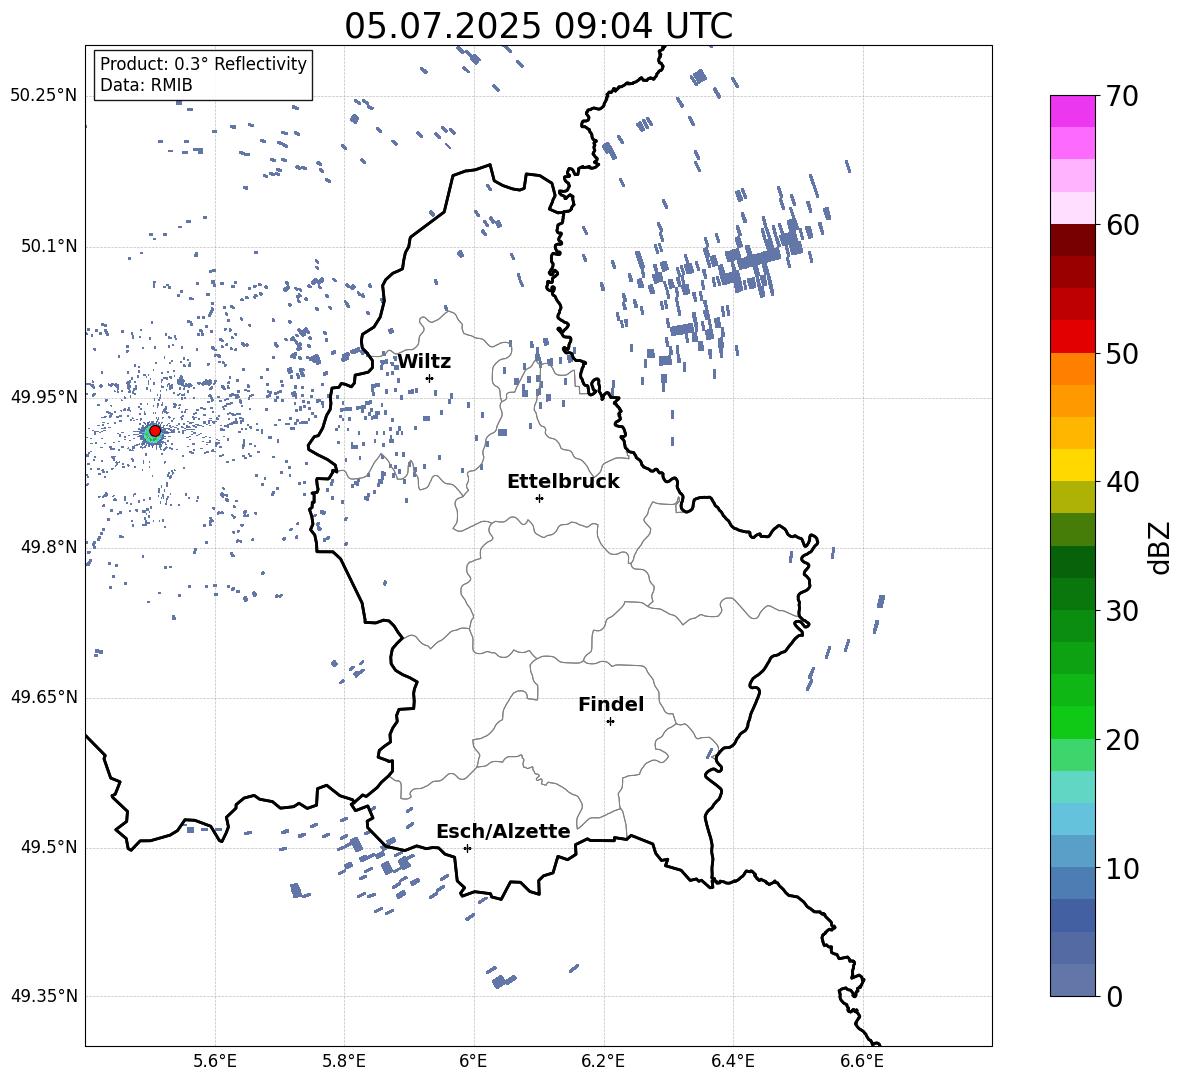Click the 70 colorbar tick label
Image resolution: width=1184 pixels, height=1081 pixels.
[1122, 96]
